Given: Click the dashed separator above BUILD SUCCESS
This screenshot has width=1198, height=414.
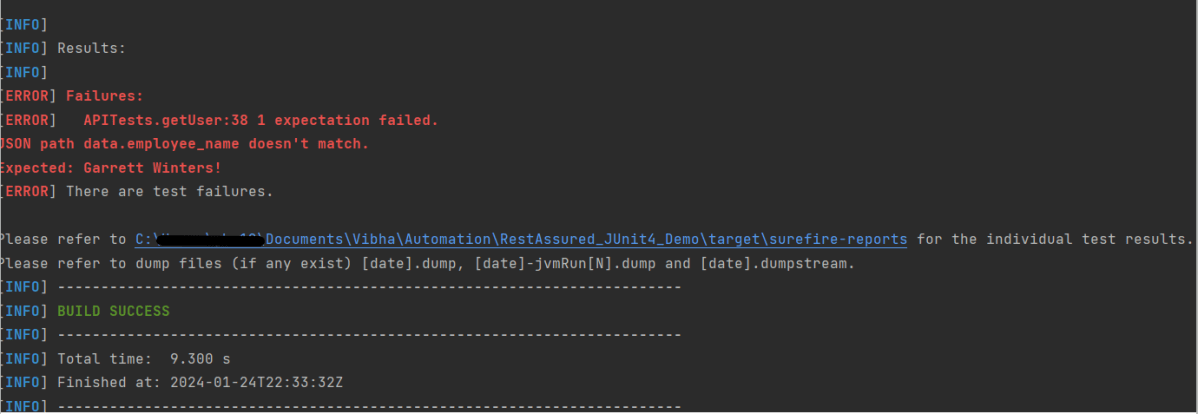Looking at the screenshot, I should click(369, 287).
